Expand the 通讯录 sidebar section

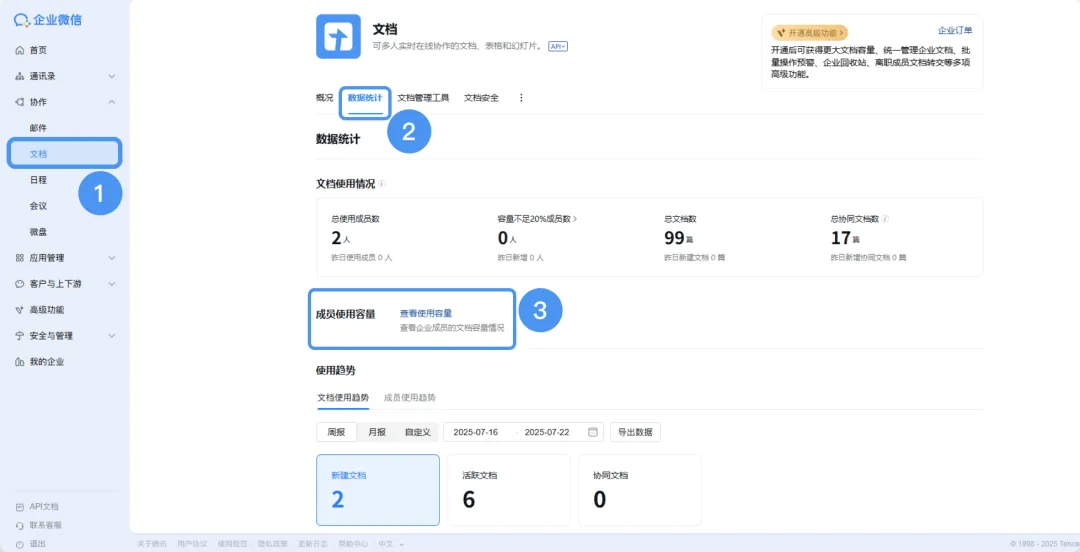coord(112,76)
